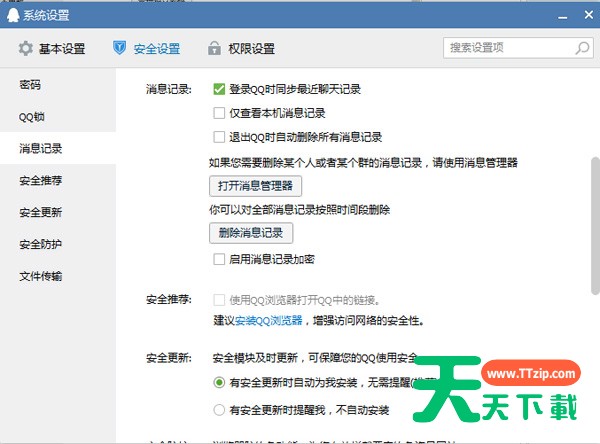Minimize the 系统设置 window

click(562, 16)
